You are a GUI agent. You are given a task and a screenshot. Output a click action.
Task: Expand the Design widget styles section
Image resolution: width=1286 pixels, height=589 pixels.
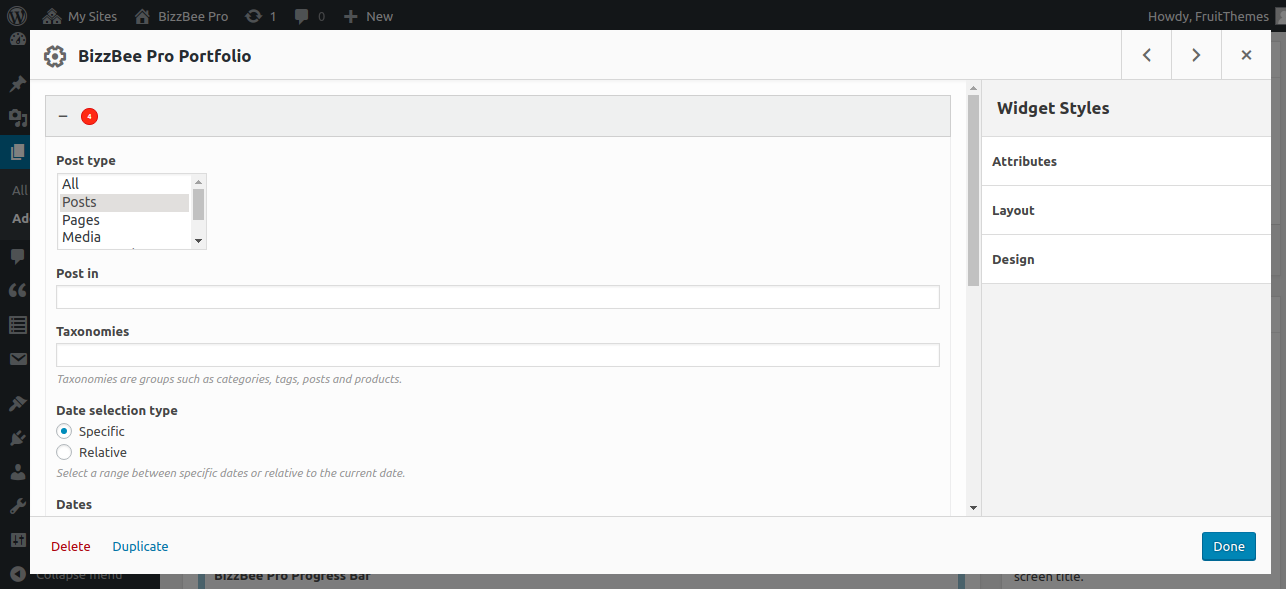(1126, 259)
